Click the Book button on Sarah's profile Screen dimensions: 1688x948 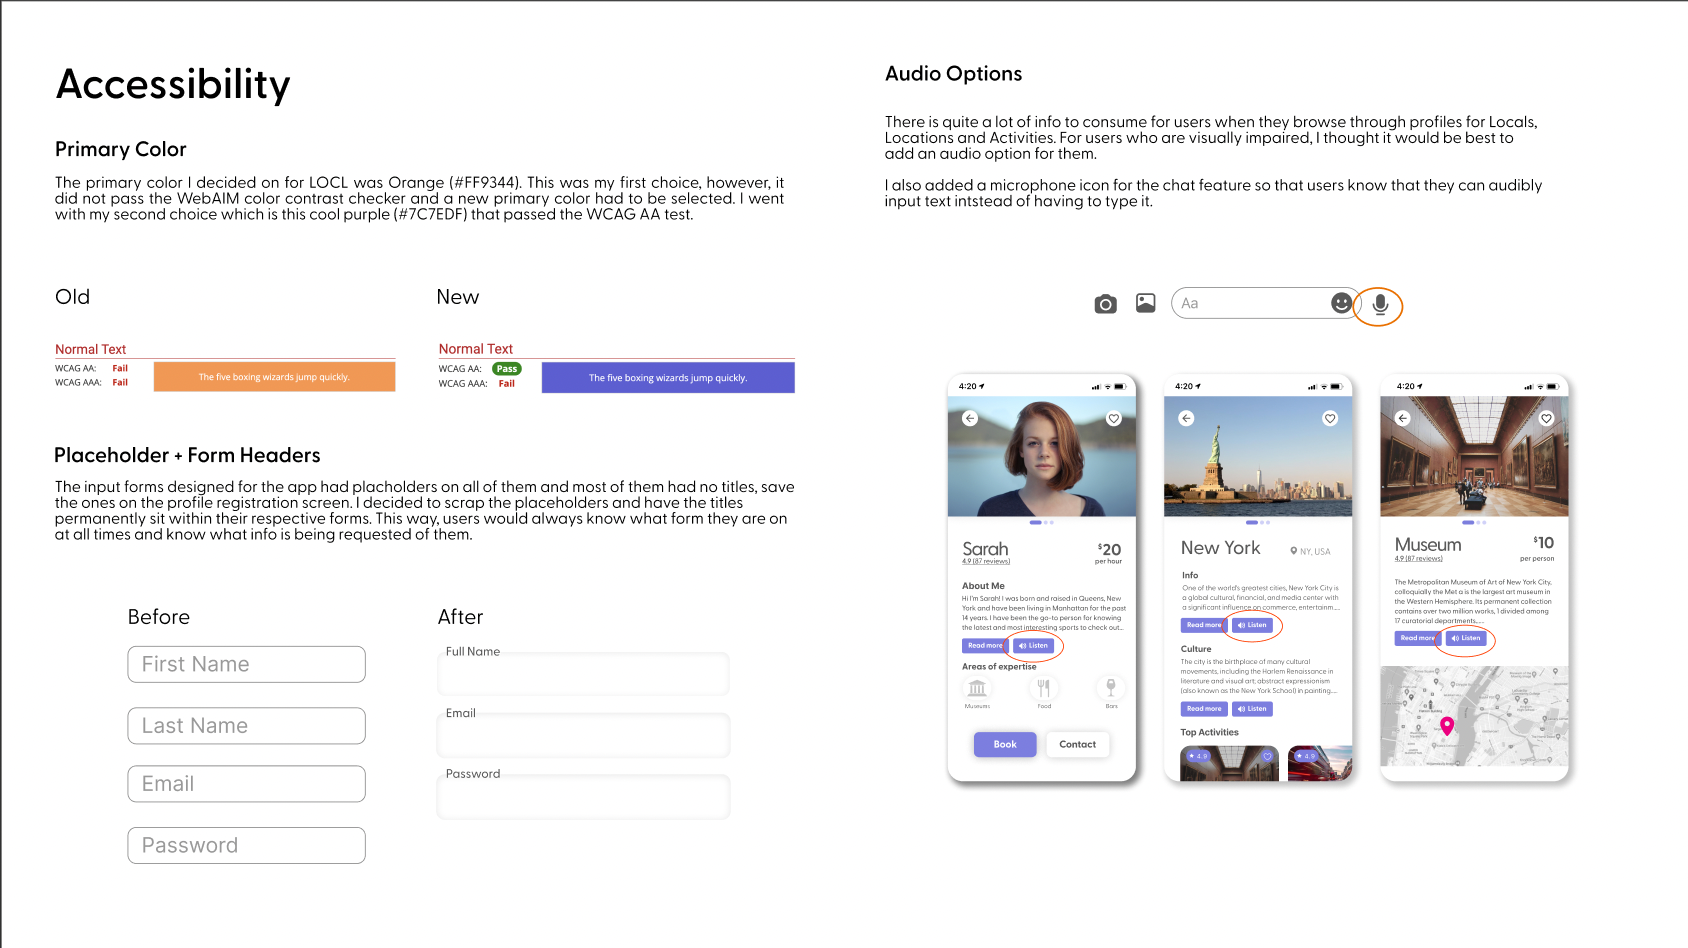(x=1005, y=744)
